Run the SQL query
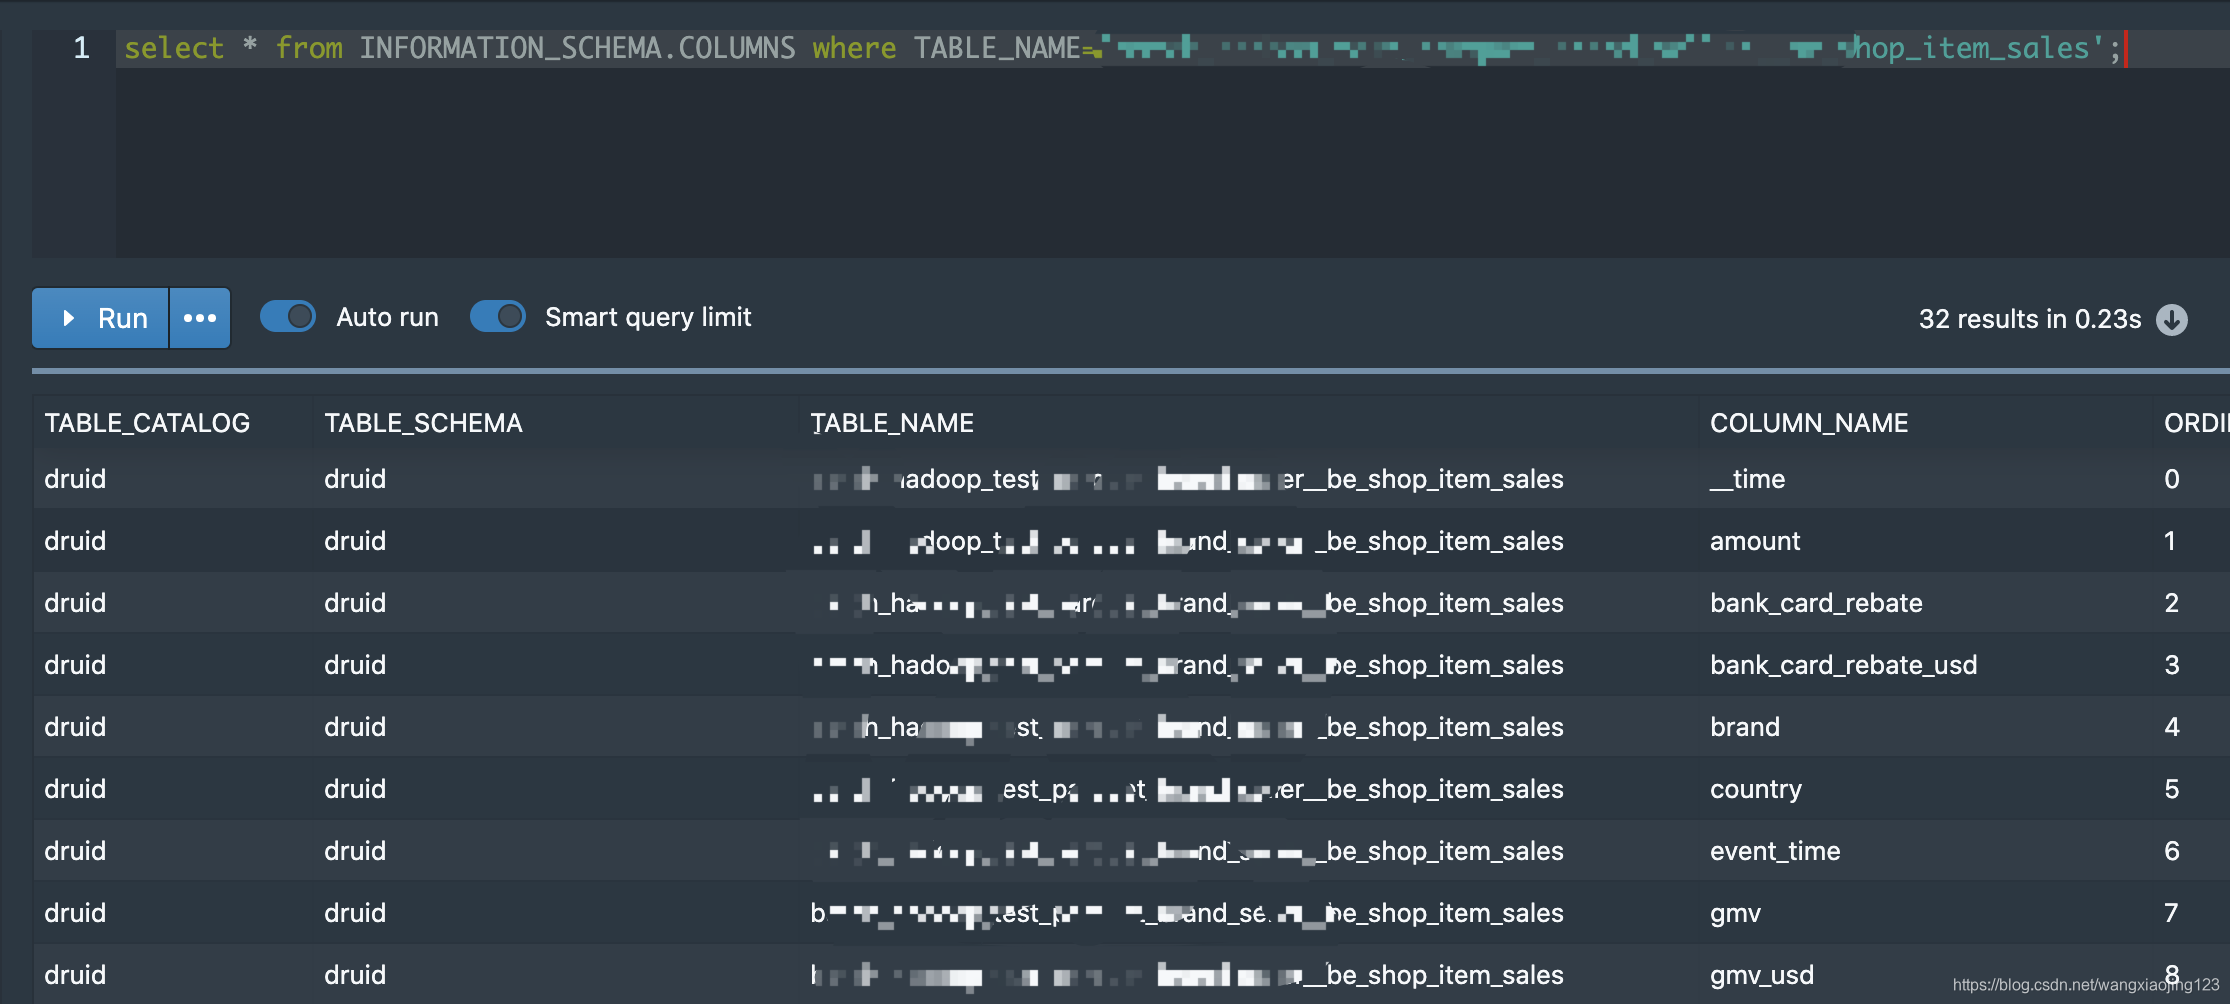Image resolution: width=2230 pixels, height=1004 pixels. pos(100,318)
